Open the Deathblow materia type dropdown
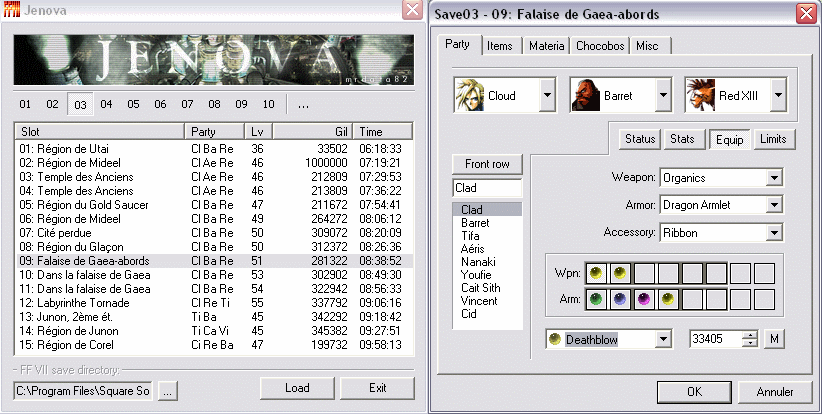This screenshot has height=414, width=822. 663,339
